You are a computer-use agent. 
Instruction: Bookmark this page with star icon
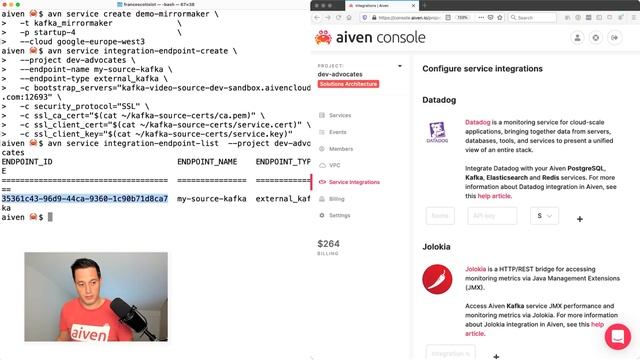(500, 18)
